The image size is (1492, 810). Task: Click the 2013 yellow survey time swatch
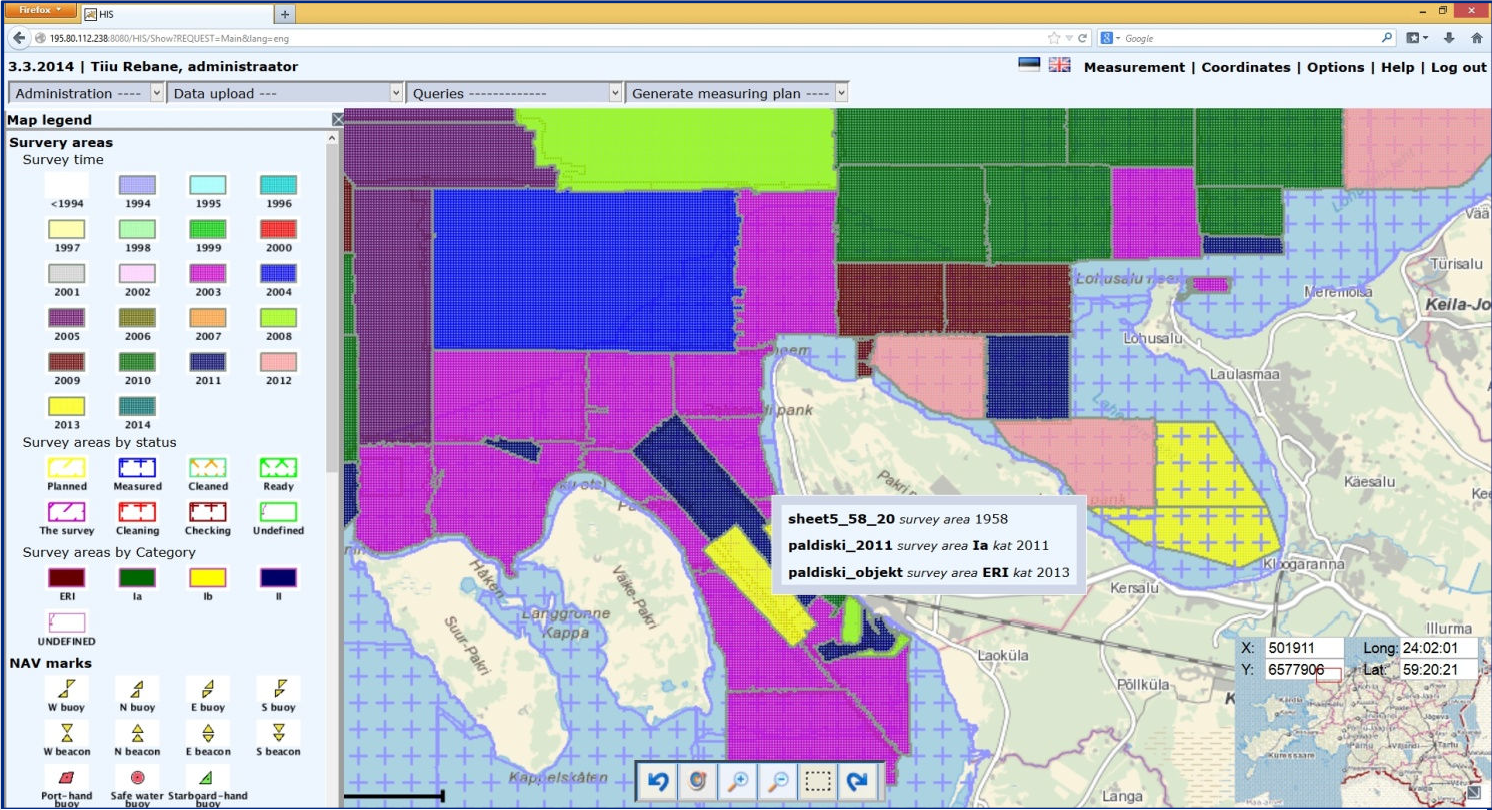pos(67,406)
